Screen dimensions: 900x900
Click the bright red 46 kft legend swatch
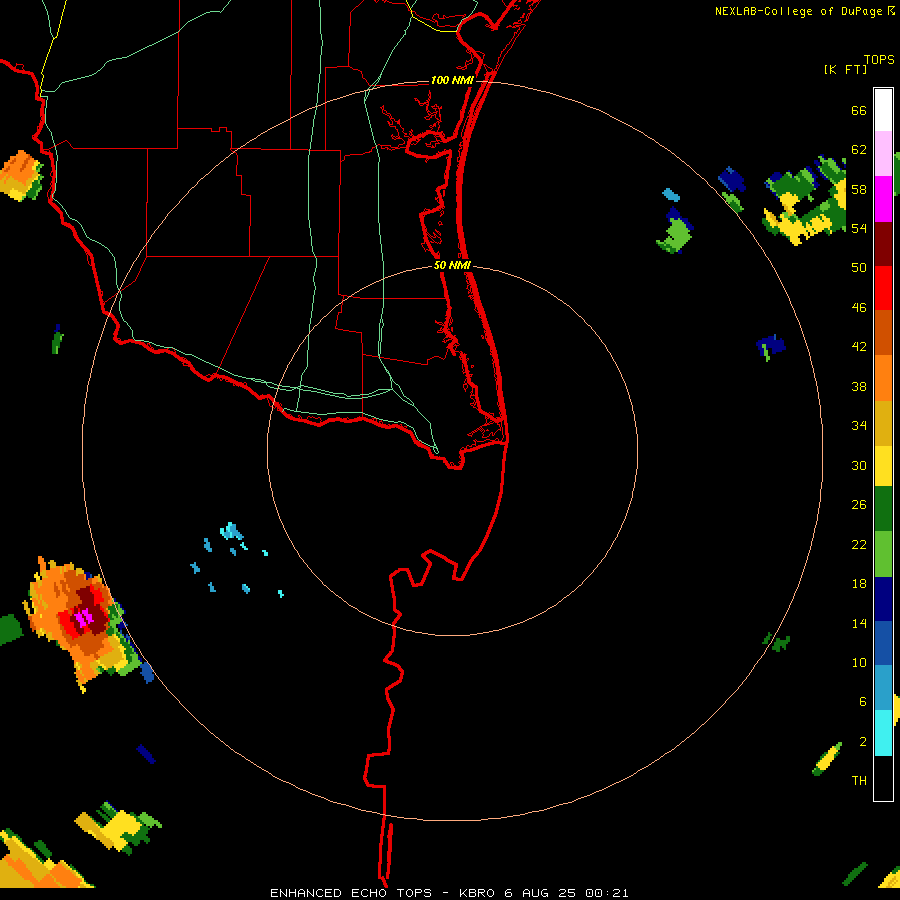point(883,288)
